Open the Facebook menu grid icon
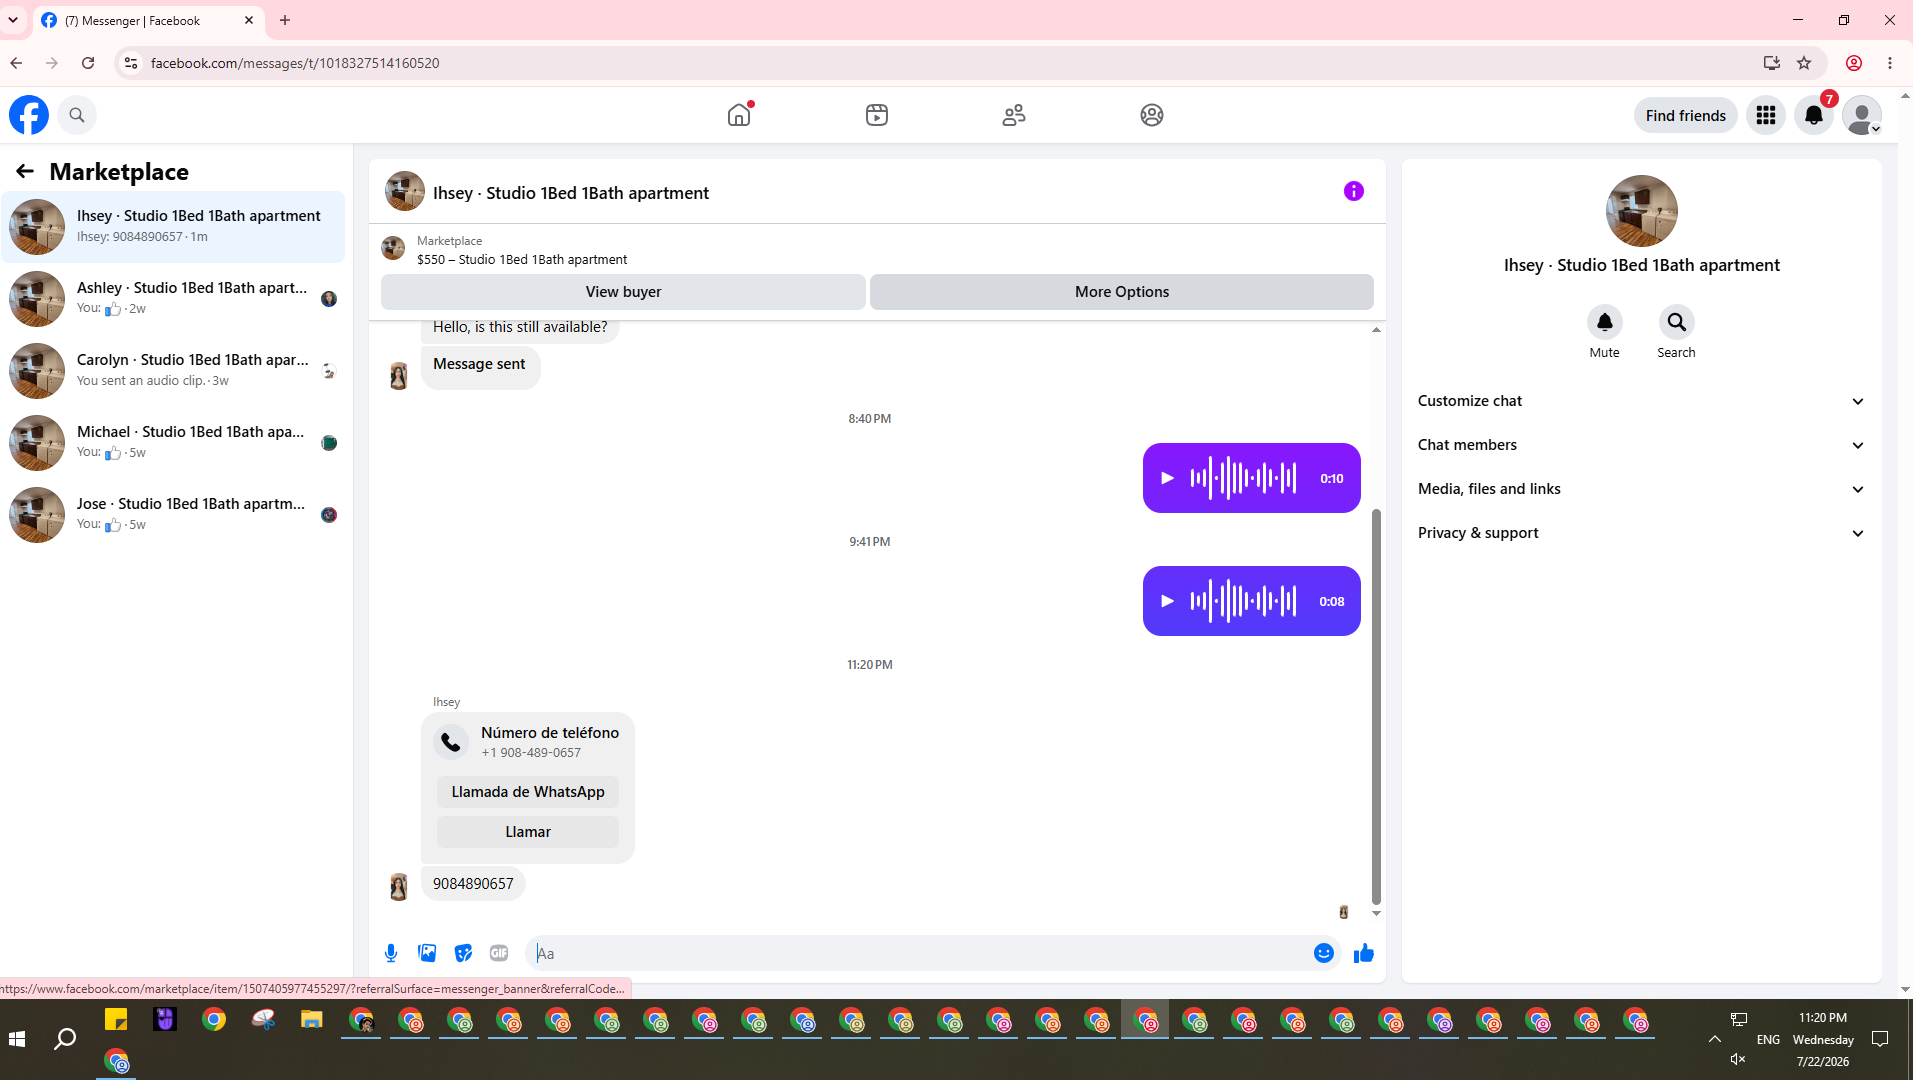The width and height of the screenshot is (1913, 1080). [x=1766, y=115]
